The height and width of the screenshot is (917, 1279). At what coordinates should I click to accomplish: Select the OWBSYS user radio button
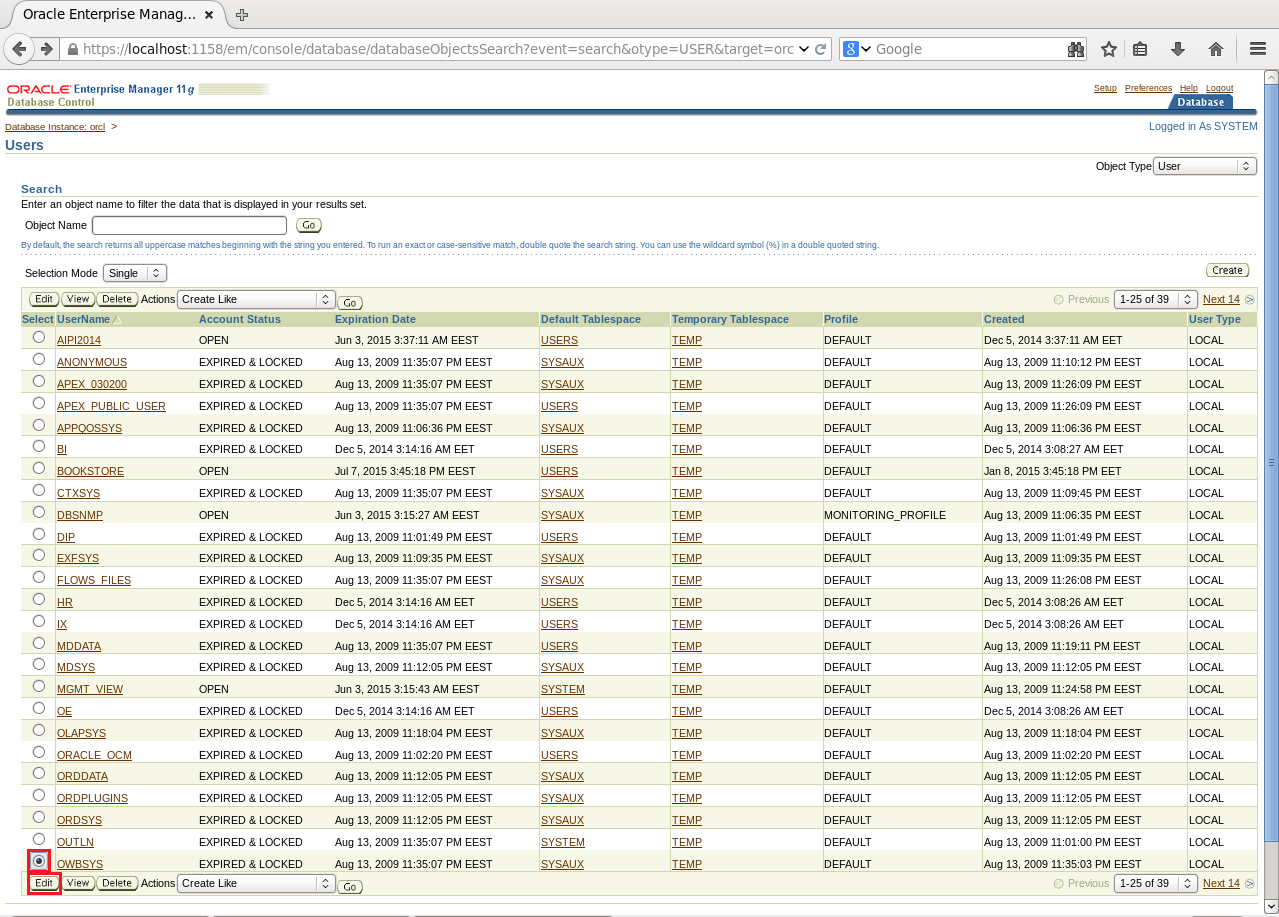39,860
